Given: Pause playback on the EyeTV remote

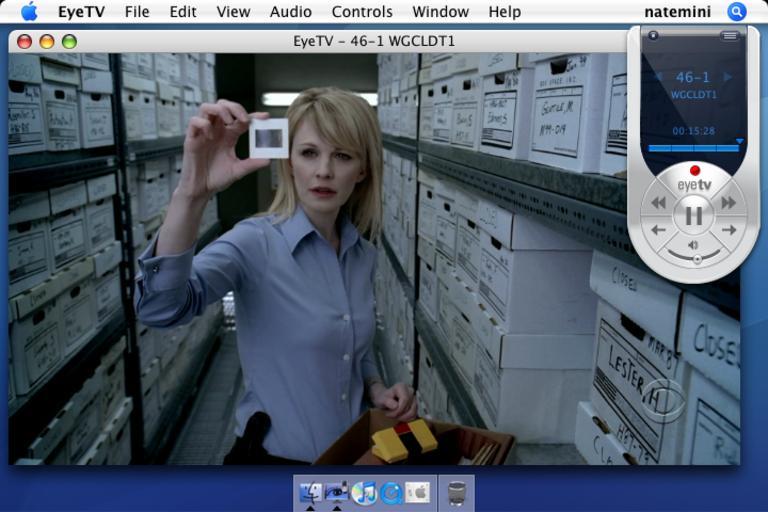Looking at the screenshot, I should click(x=693, y=215).
